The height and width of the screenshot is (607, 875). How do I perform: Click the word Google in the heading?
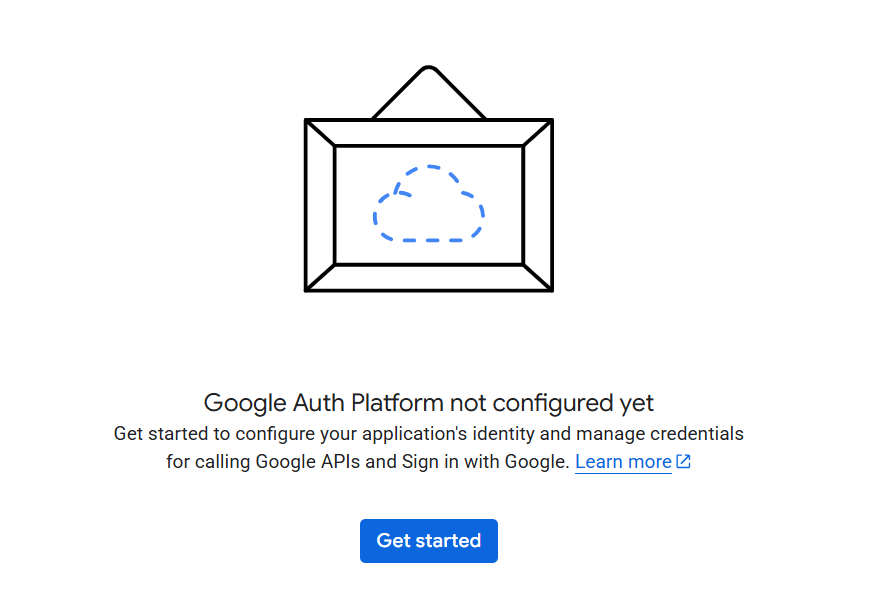pos(245,404)
